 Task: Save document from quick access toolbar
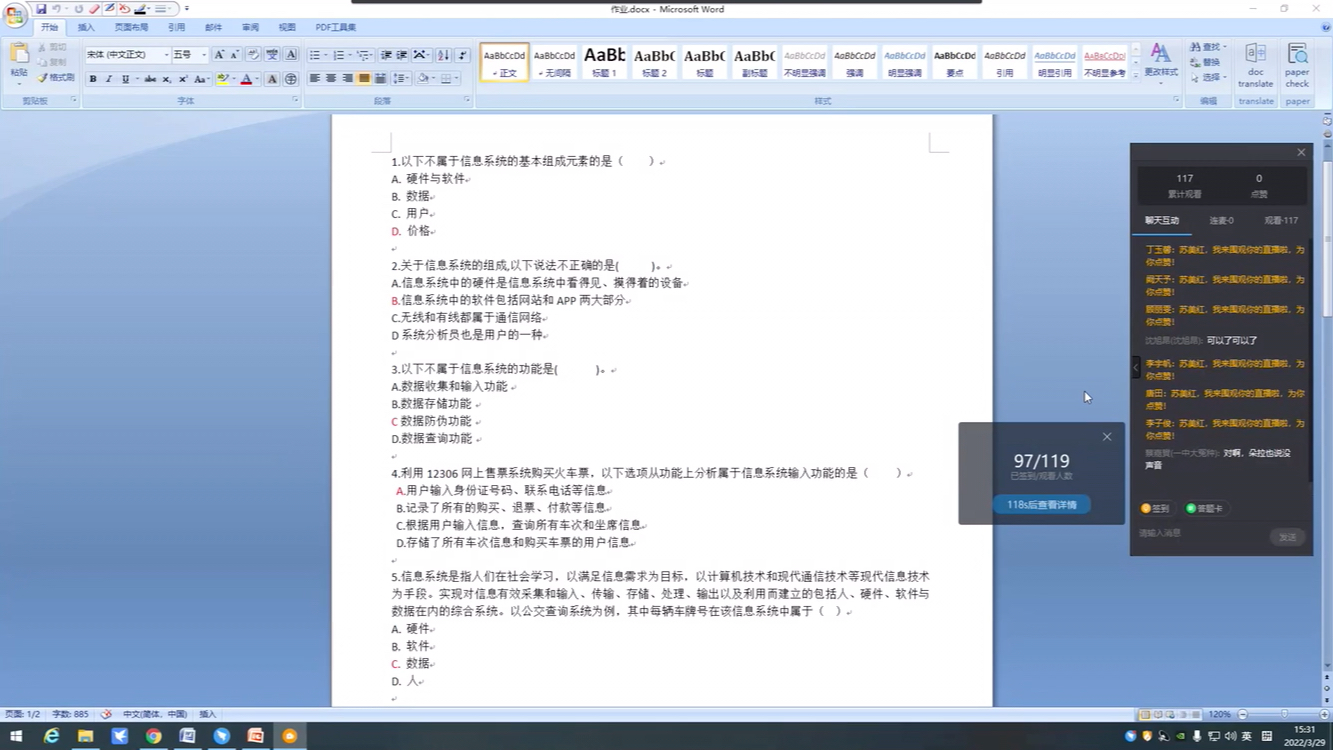(x=41, y=9)
